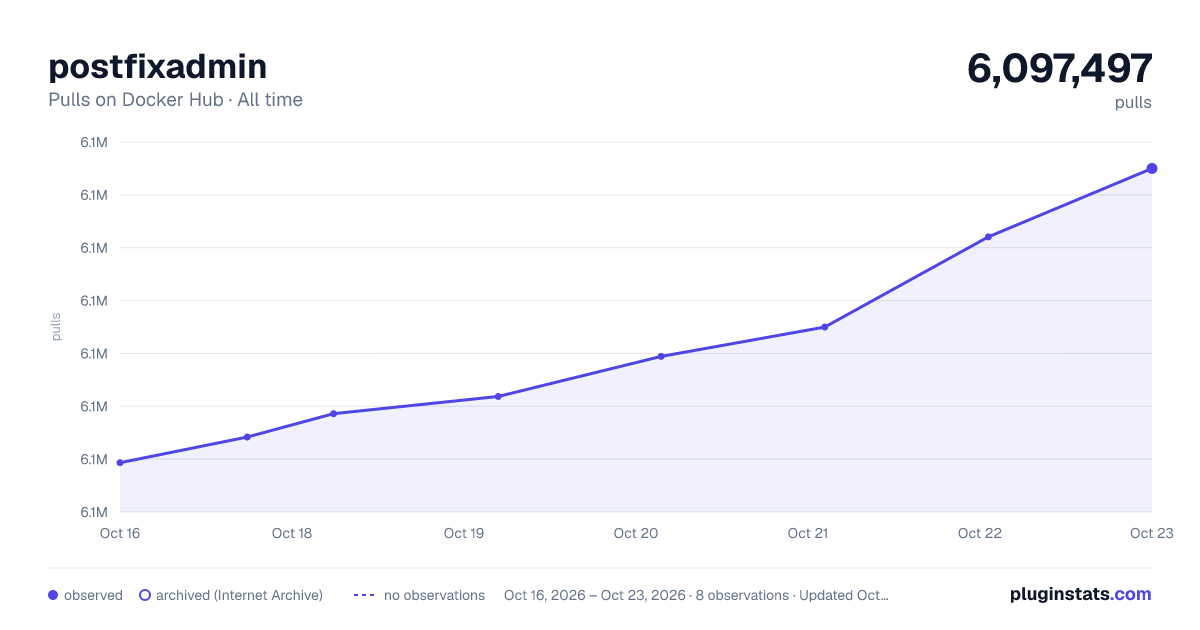The width and height of the screenshot is (1200, 630).
Task: Click the 'archived (Internet Archive)' legend label
Action: (239, 595)
